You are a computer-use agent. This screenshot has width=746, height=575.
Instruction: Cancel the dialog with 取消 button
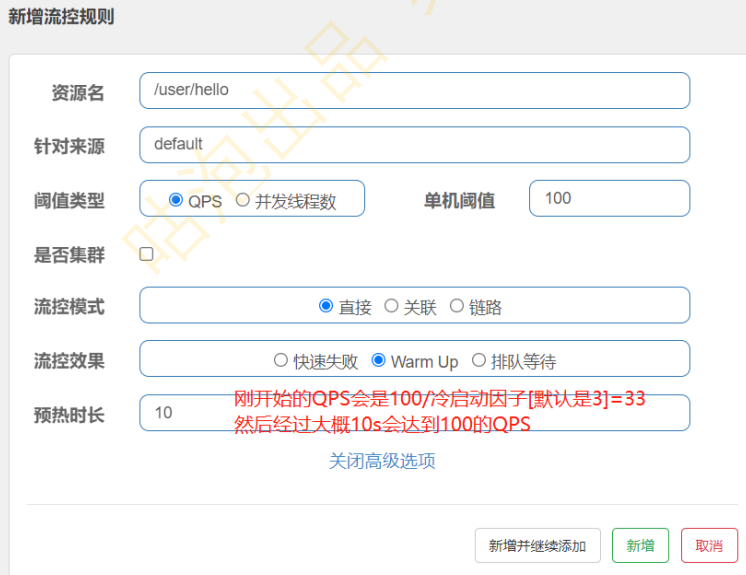709,545
